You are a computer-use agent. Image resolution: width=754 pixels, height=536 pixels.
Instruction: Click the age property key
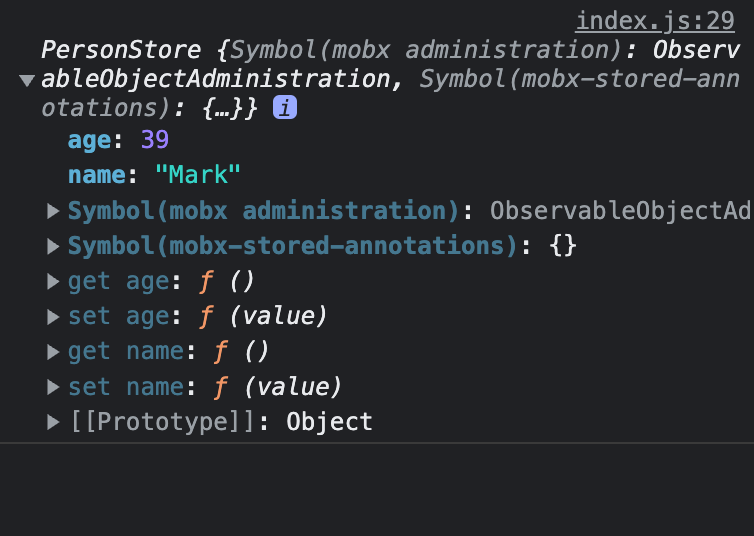[89, 141]
